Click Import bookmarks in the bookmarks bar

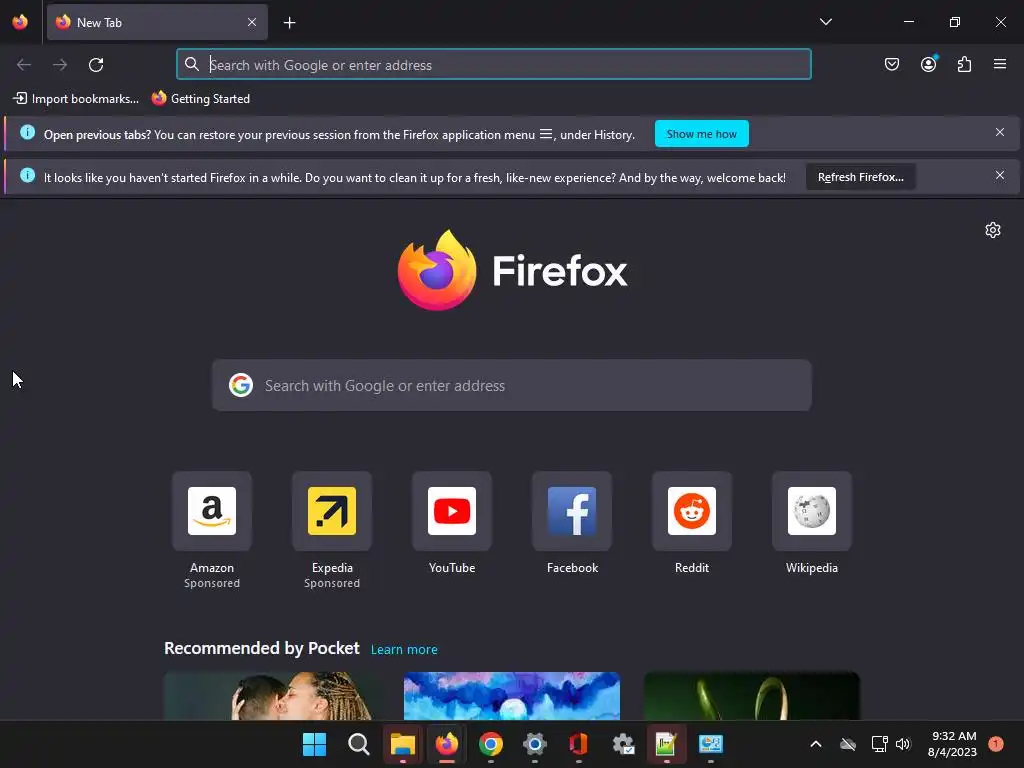(76, 99)
